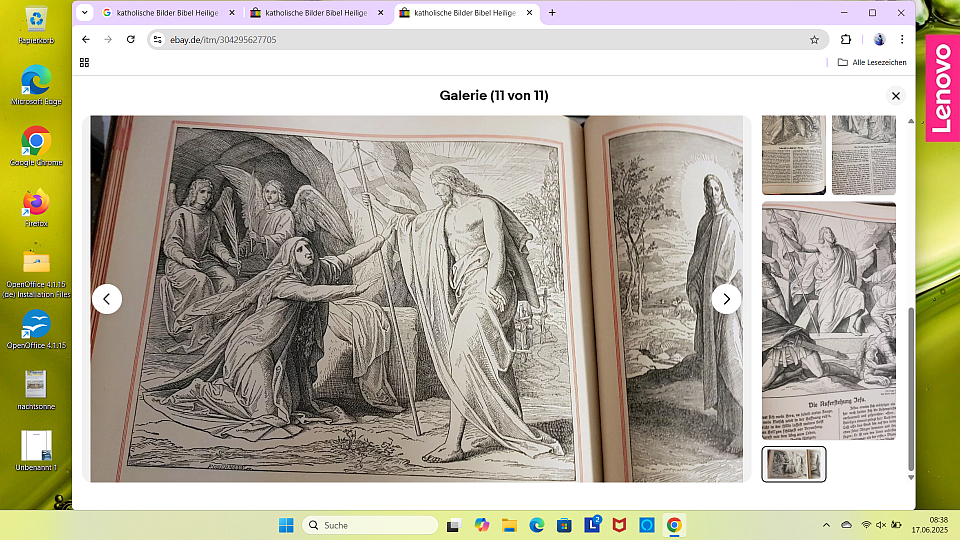This screenshot has height=540, width=960.
Task: Open the Windows Start menu
Action: [286, 525]
